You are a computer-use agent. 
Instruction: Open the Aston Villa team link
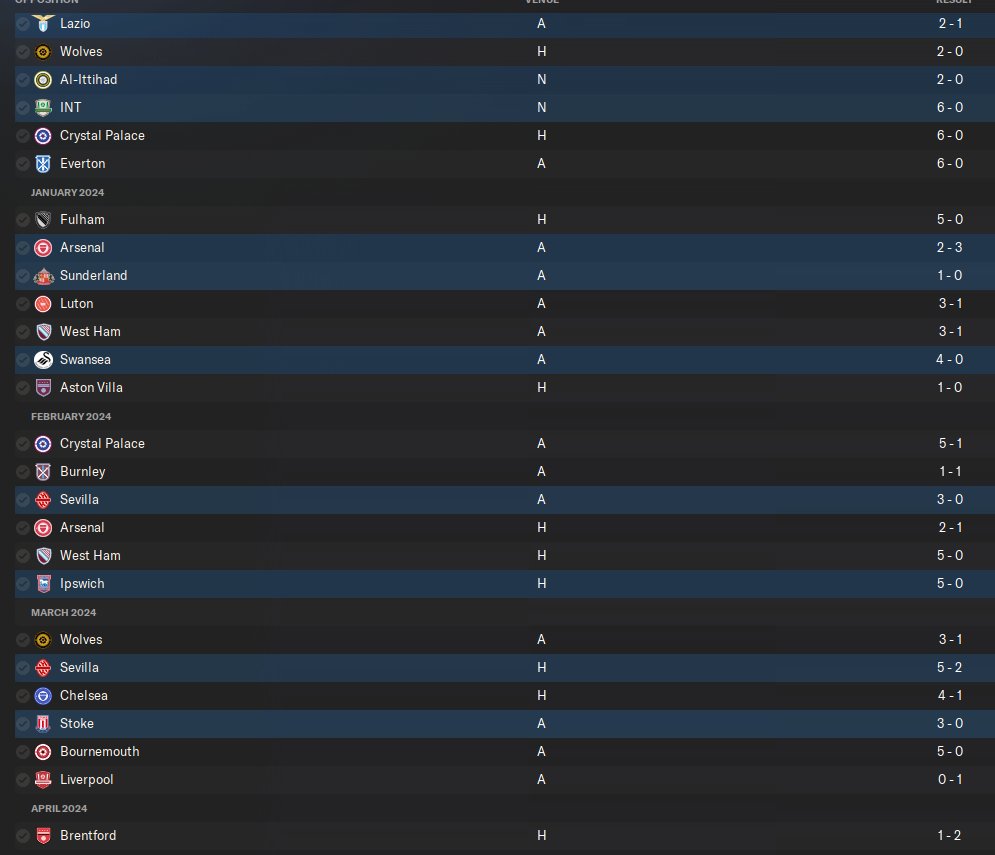click(x=91, y=387)
